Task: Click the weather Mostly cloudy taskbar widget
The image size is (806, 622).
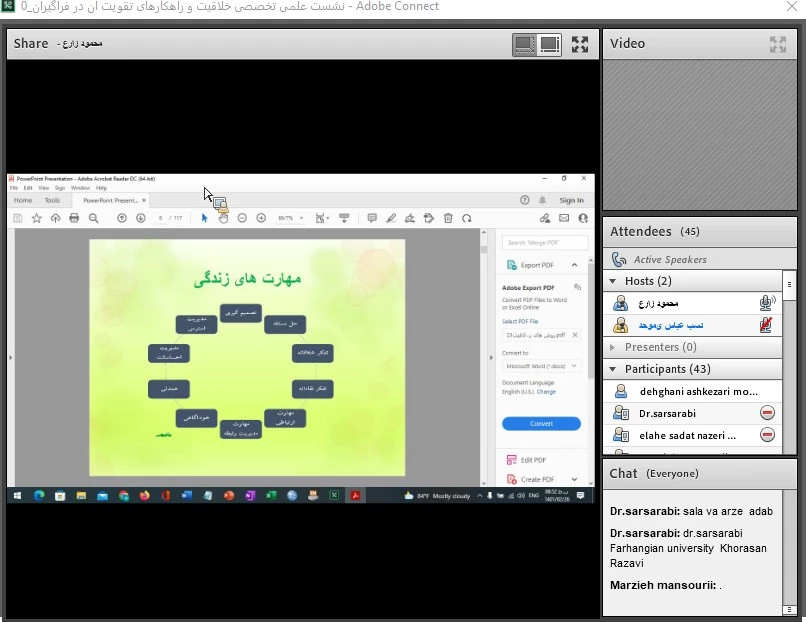Action: (x=437, y=496)
